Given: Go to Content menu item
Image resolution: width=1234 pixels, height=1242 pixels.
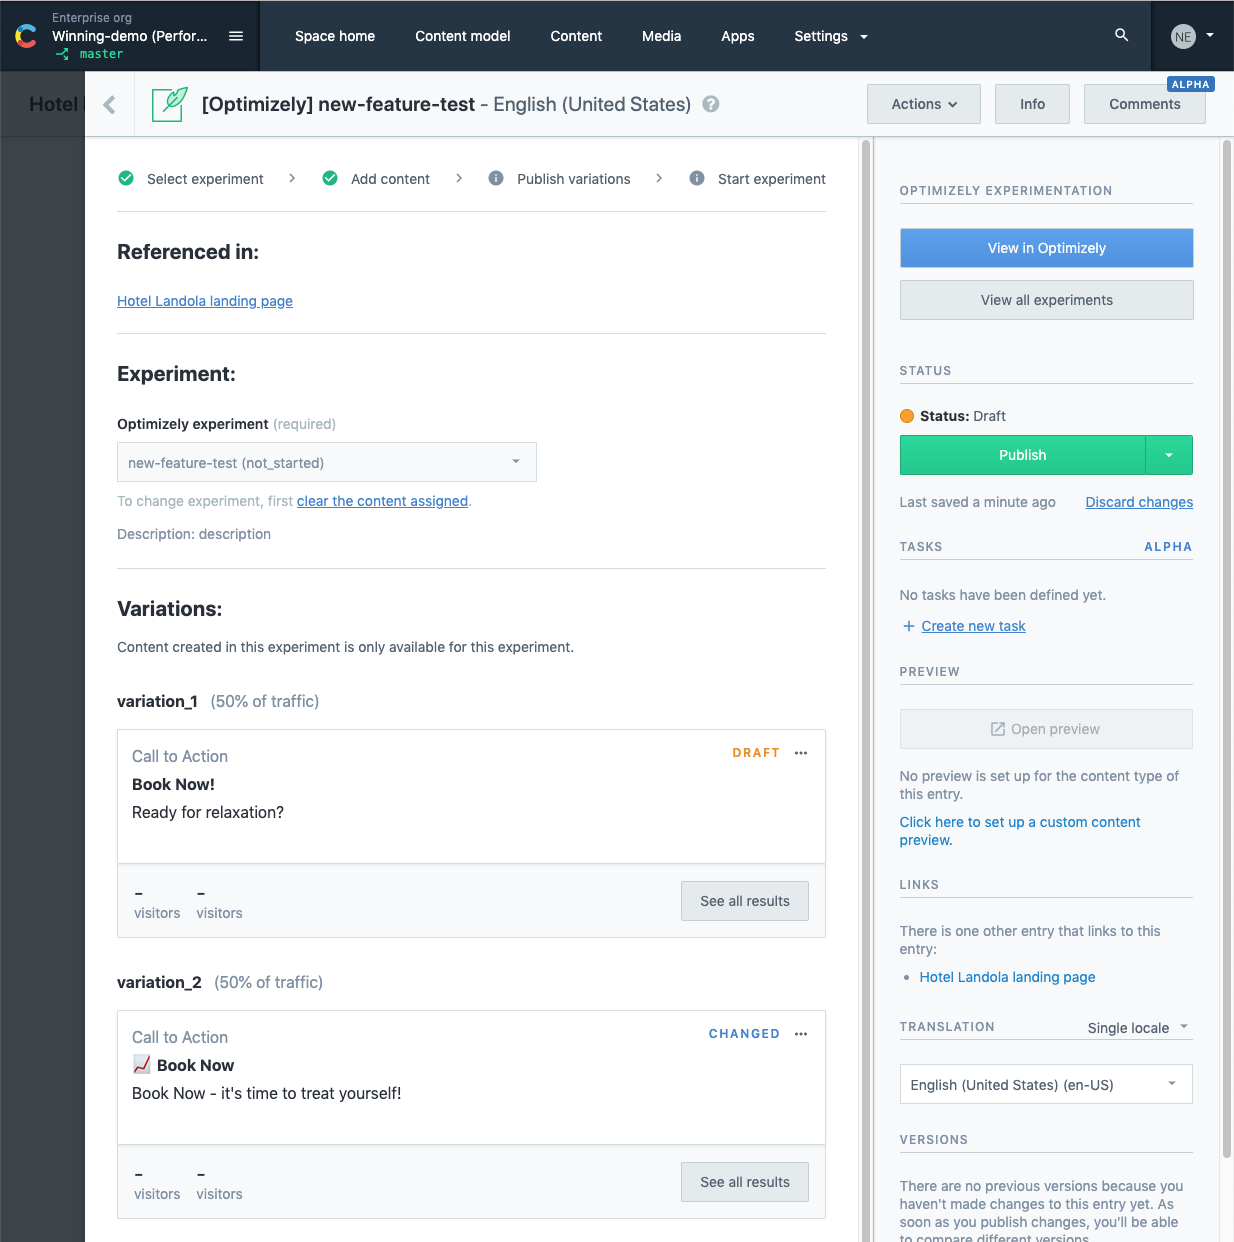Looking at the screenshot, I should 576,36.
